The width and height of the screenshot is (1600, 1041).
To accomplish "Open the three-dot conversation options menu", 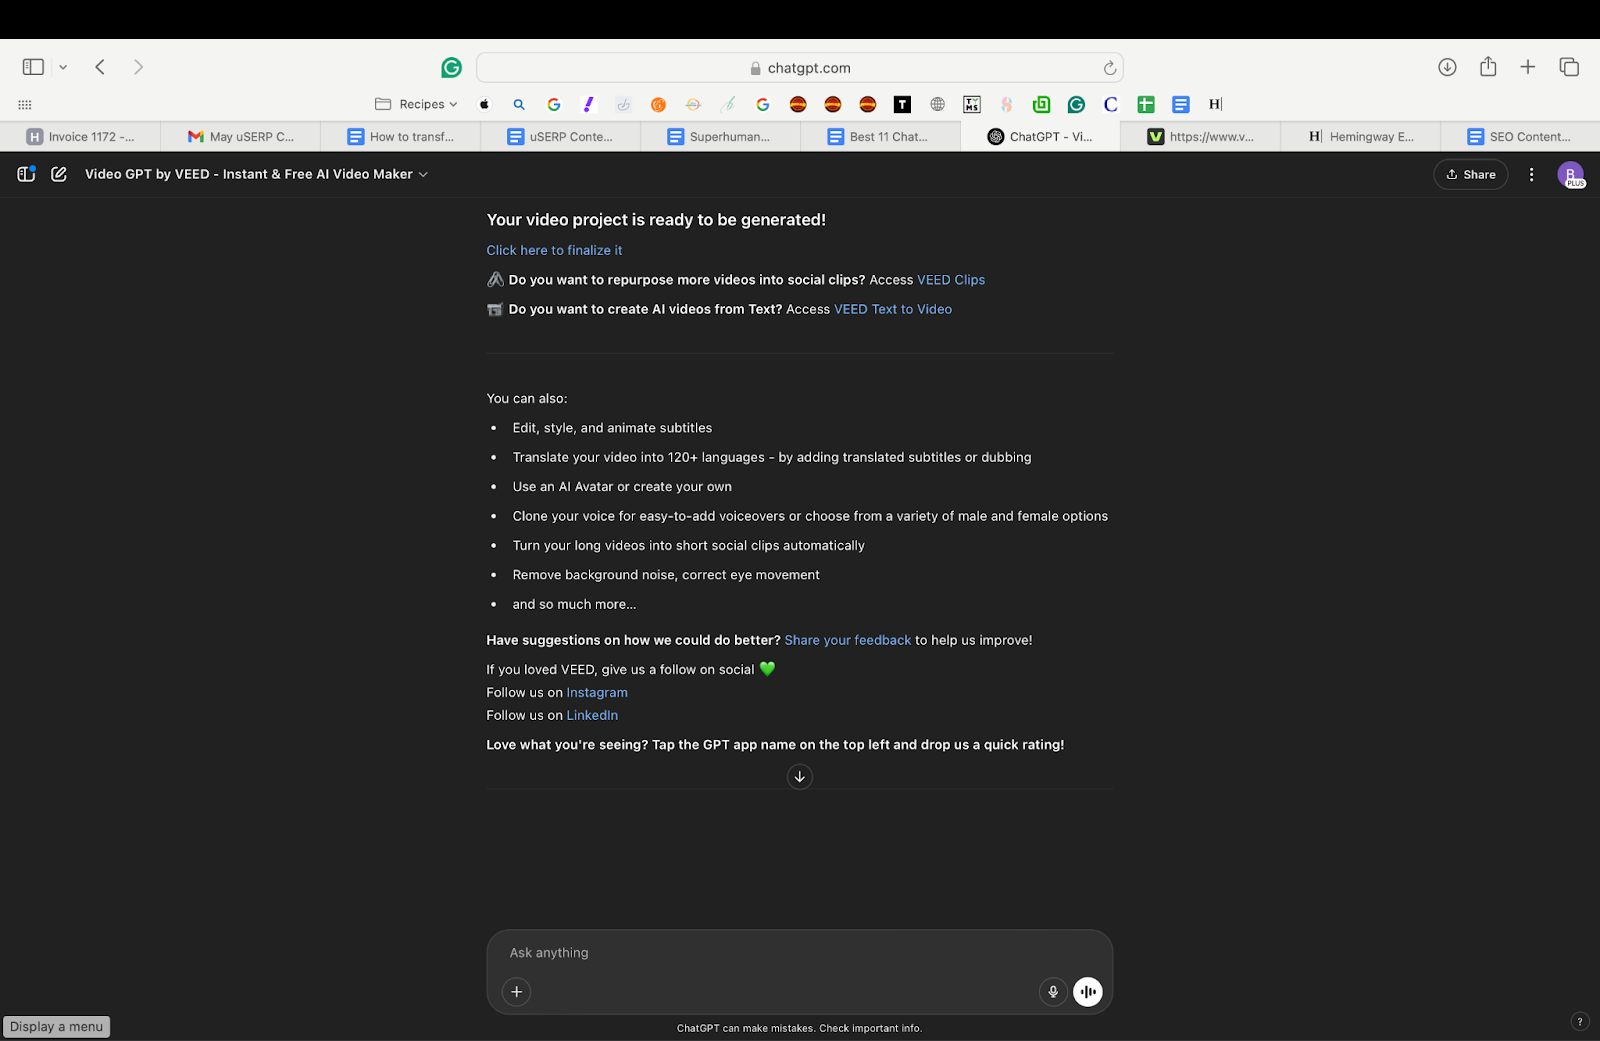I will [x=1531, y=174].
